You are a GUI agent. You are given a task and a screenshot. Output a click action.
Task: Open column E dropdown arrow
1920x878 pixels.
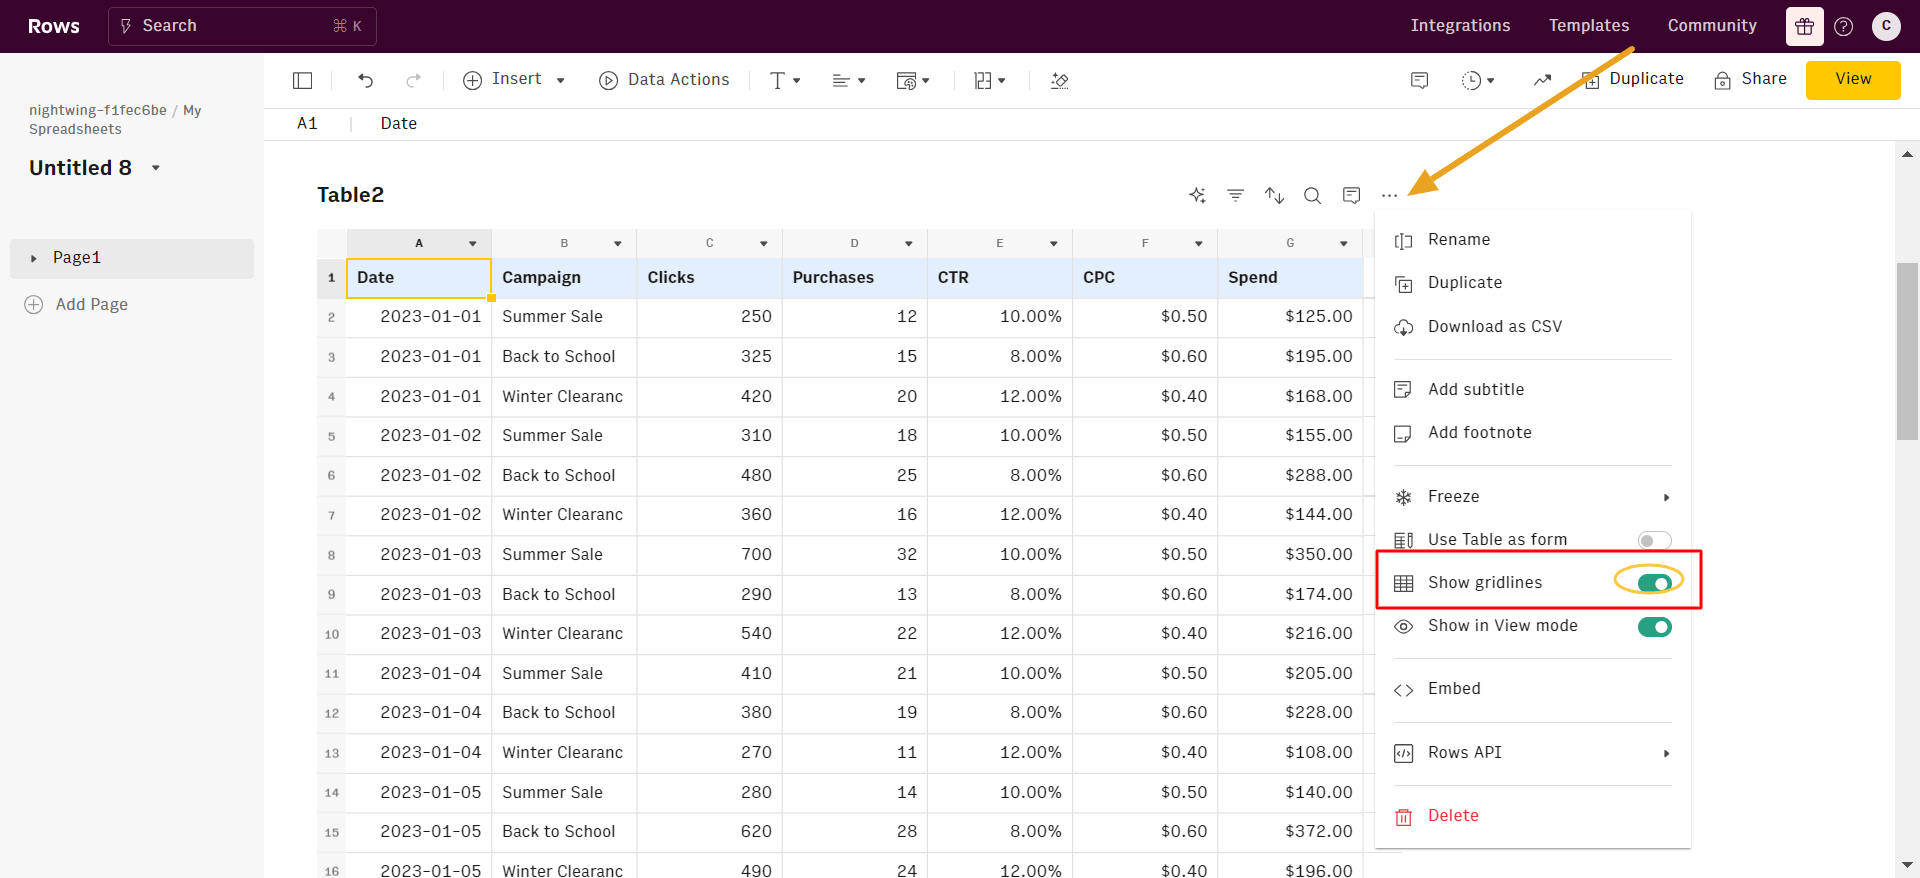pos(1054,244)
